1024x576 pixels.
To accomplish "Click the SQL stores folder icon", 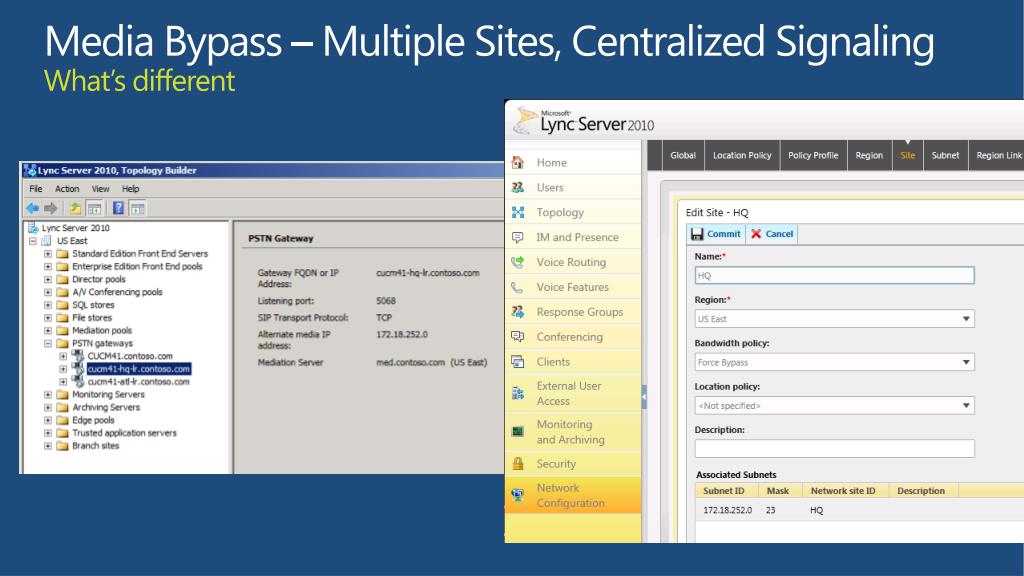I will [x=62, y=305].
